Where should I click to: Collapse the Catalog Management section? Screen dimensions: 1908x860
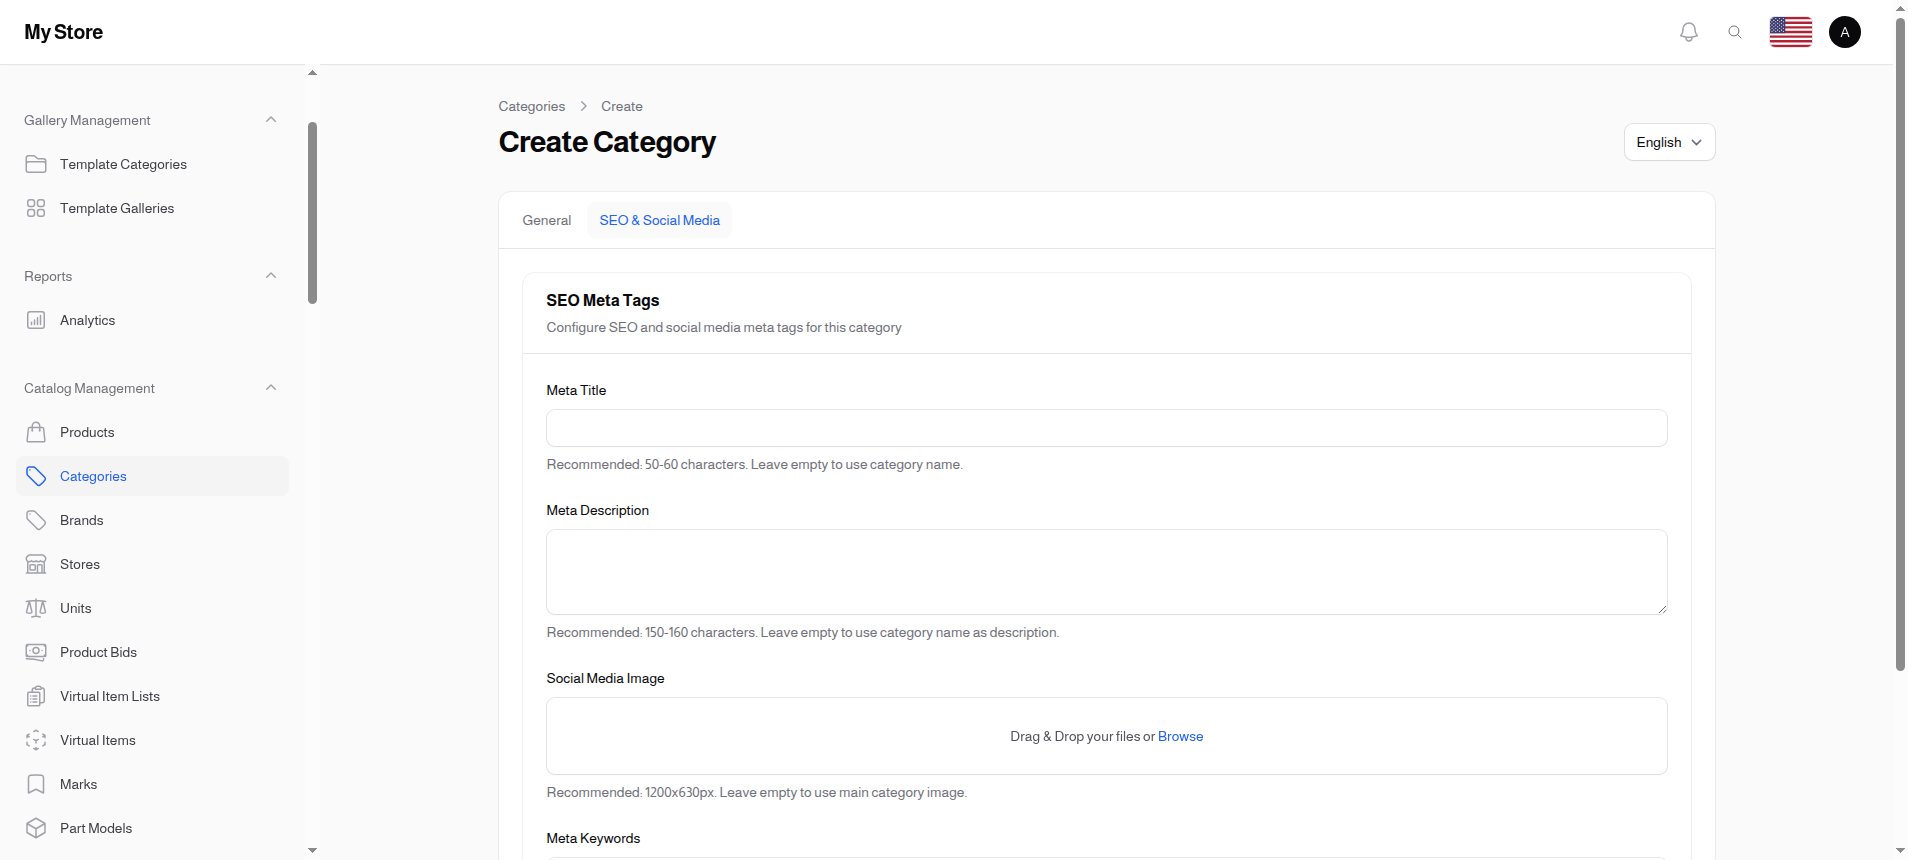pos(271,388)
